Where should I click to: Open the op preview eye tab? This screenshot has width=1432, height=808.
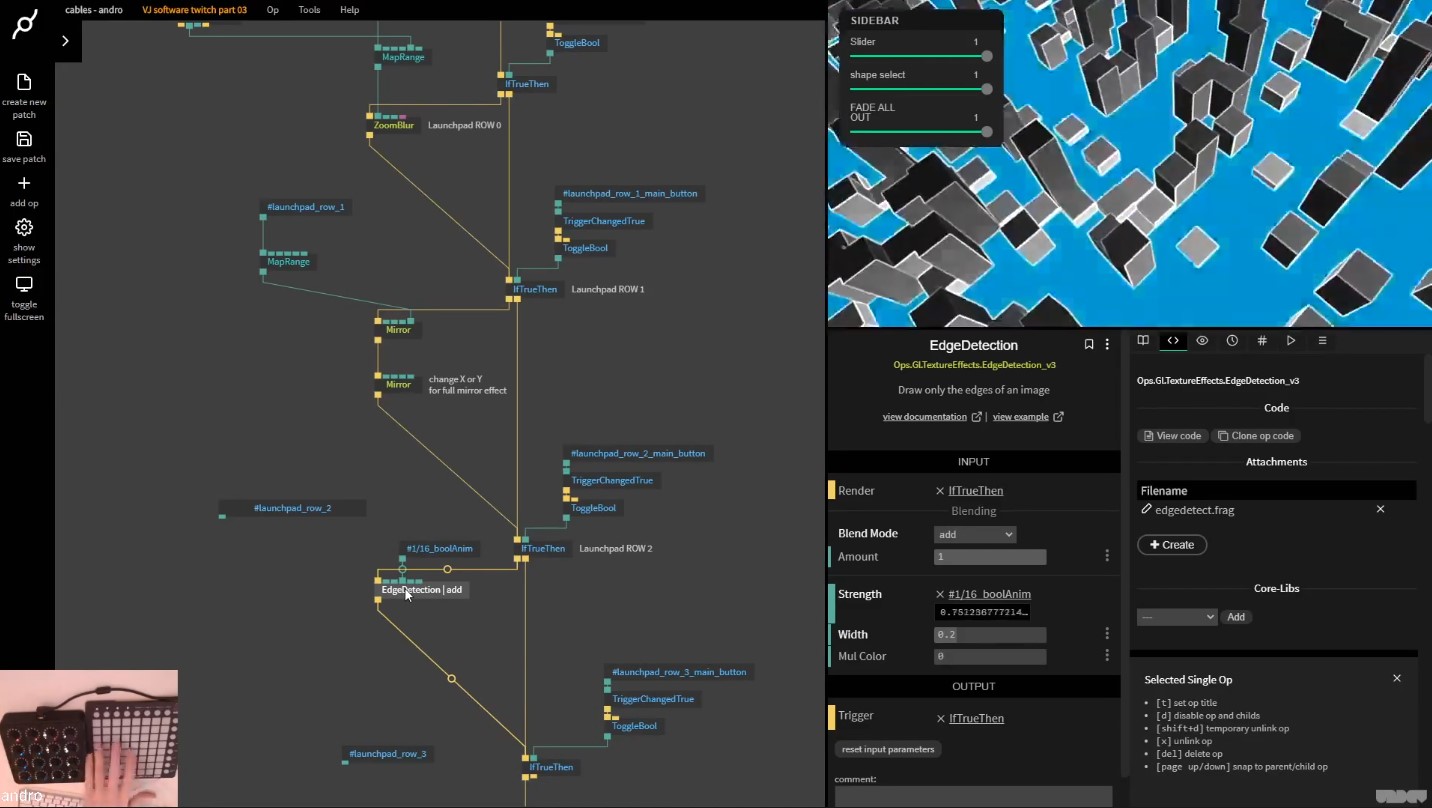(1202, 340)
